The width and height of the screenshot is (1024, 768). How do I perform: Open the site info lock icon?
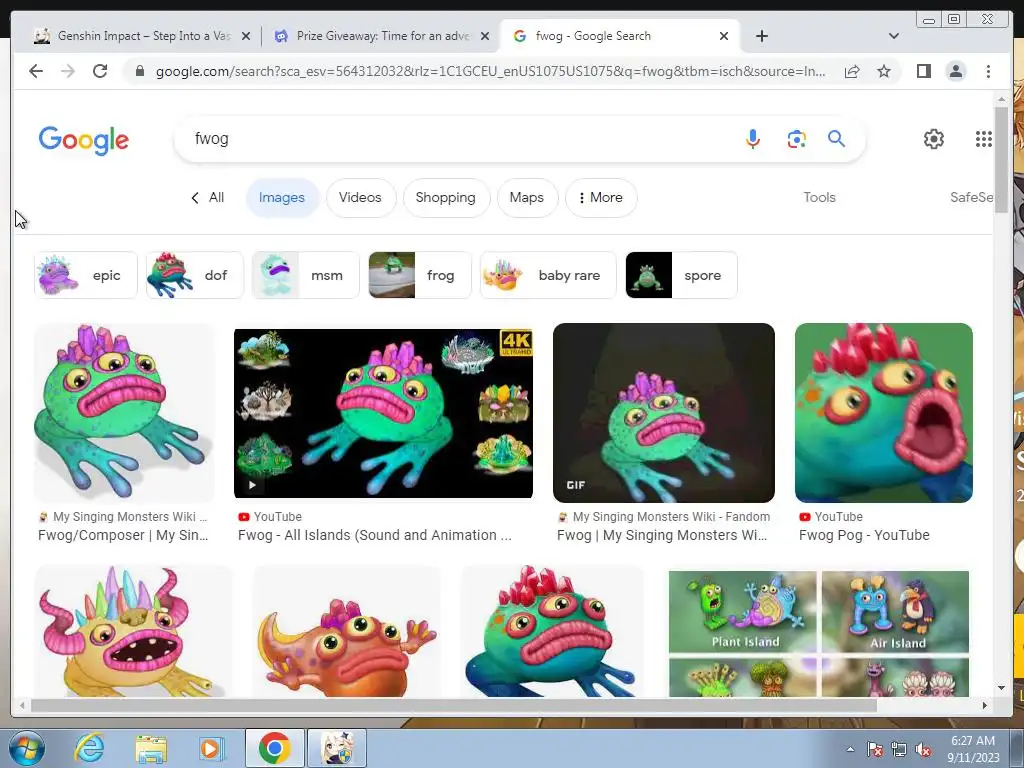[x=139, y=71]
